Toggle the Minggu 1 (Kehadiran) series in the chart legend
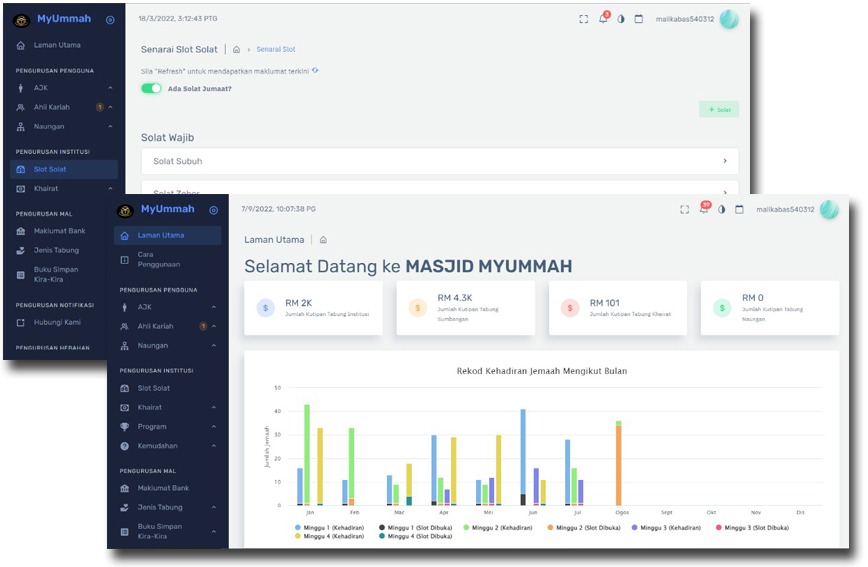The width and height of the screenshot is (868, 567). (330, 526)
